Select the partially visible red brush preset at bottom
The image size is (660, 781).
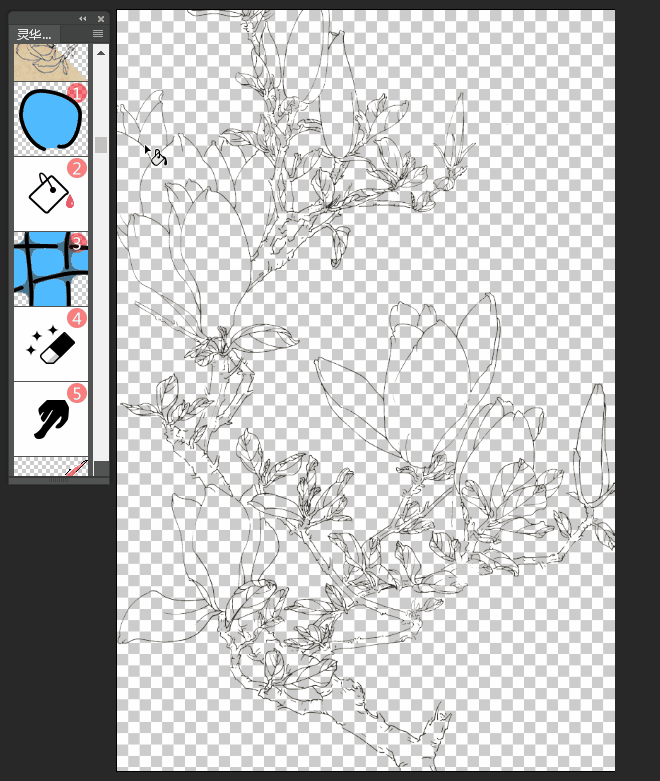[51, 467]
